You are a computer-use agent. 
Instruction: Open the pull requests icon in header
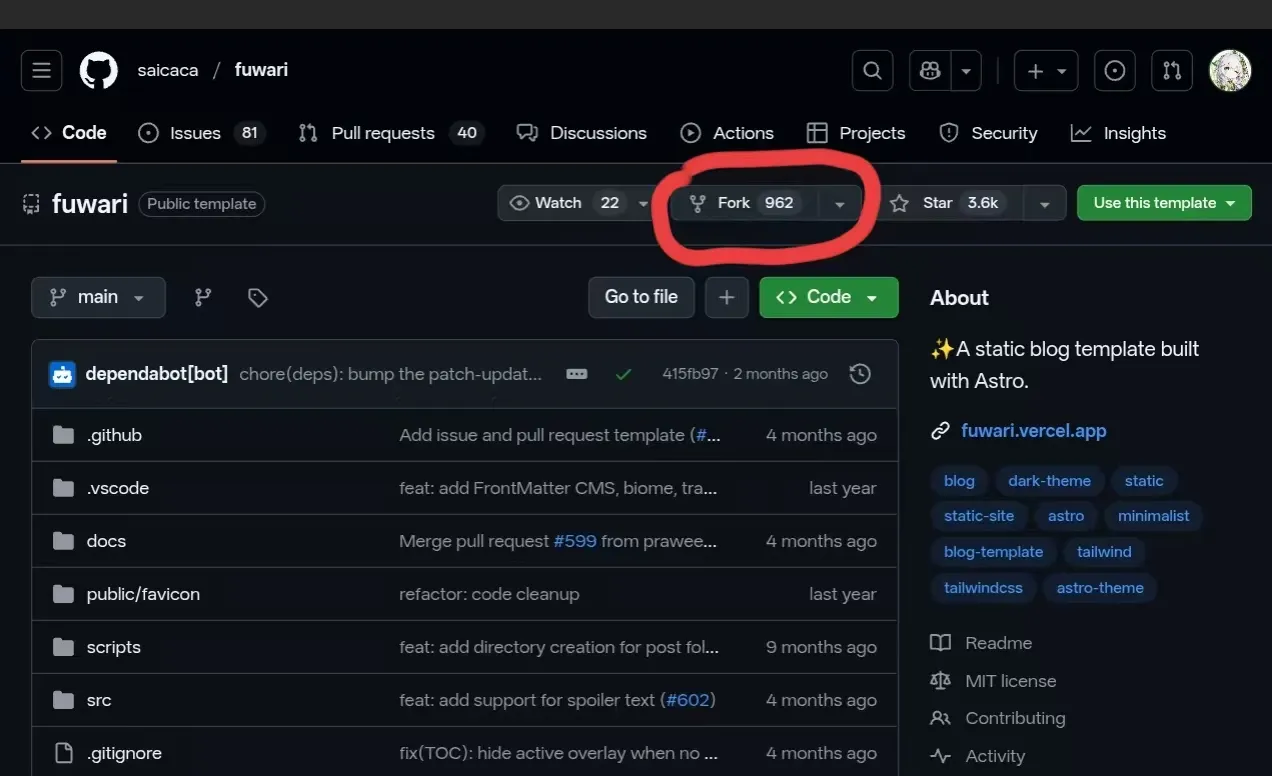coord(1171,70)
